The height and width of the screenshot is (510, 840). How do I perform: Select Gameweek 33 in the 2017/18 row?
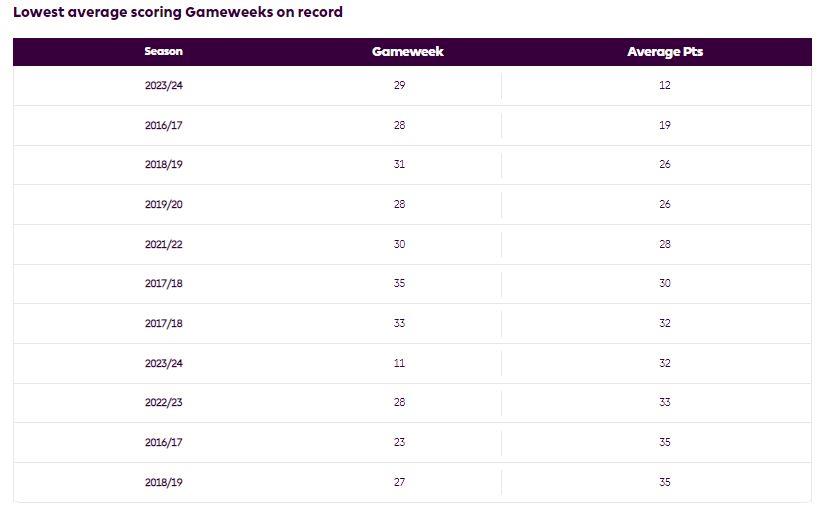pyautogui.click(x=400, y=323)
